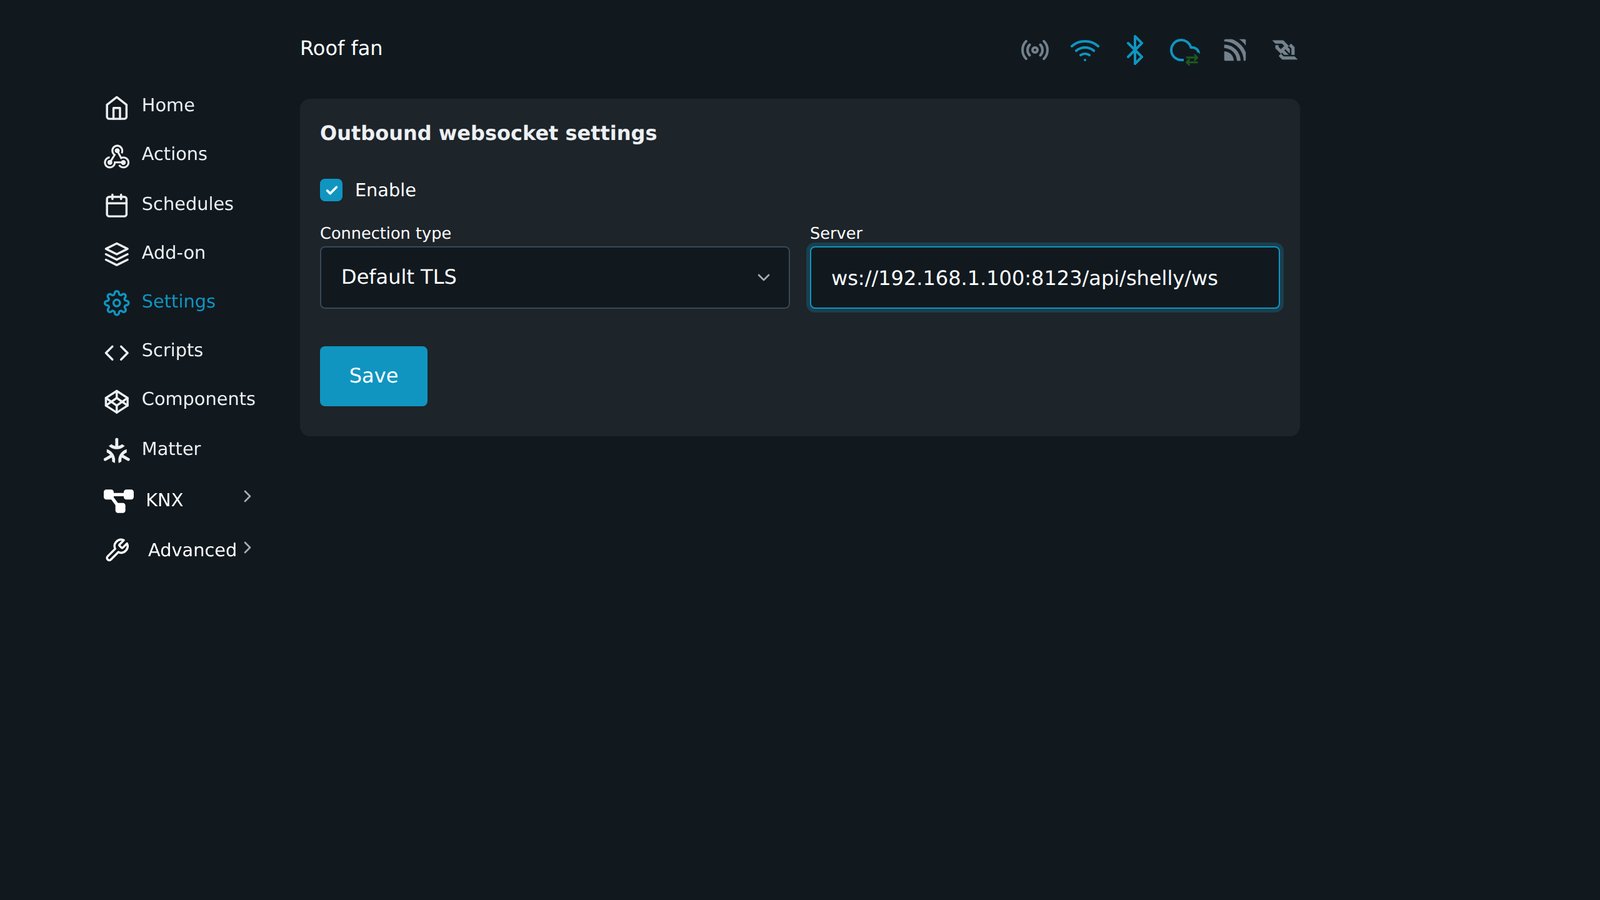Go to Home via house icon

tap(117, 107)
